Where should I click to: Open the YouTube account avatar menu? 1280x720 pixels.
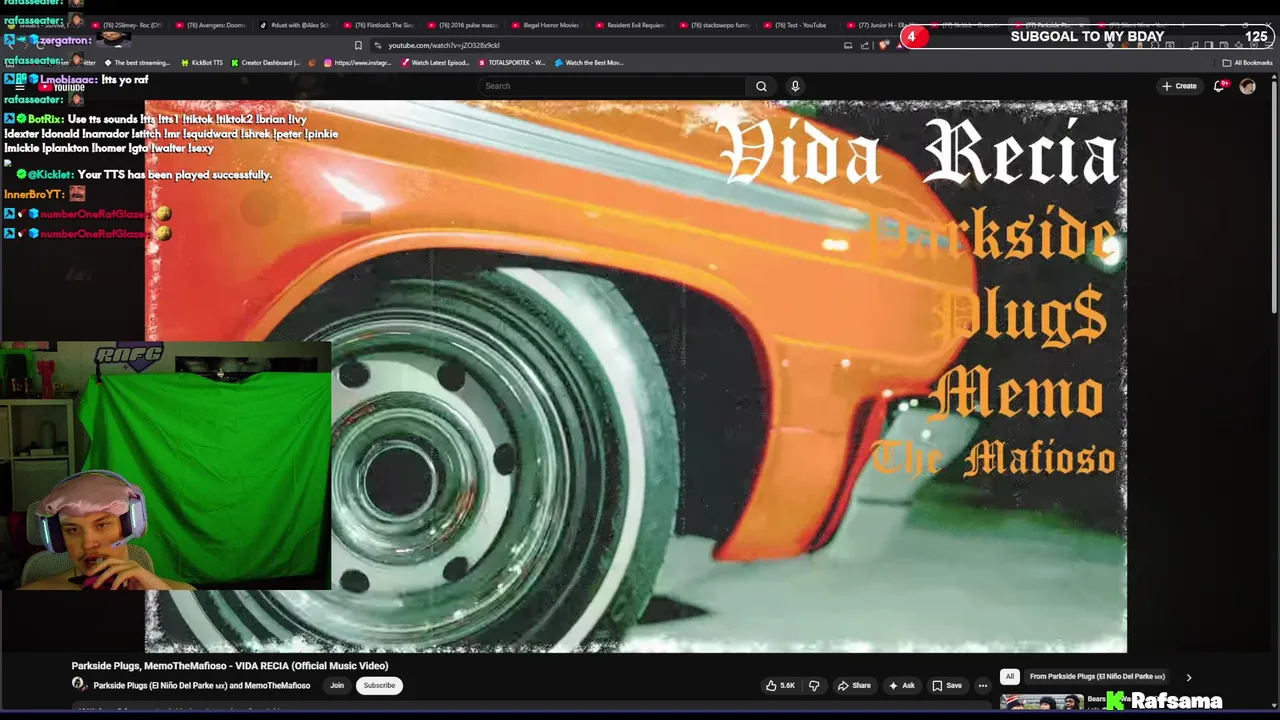(x=1247, y=86)
